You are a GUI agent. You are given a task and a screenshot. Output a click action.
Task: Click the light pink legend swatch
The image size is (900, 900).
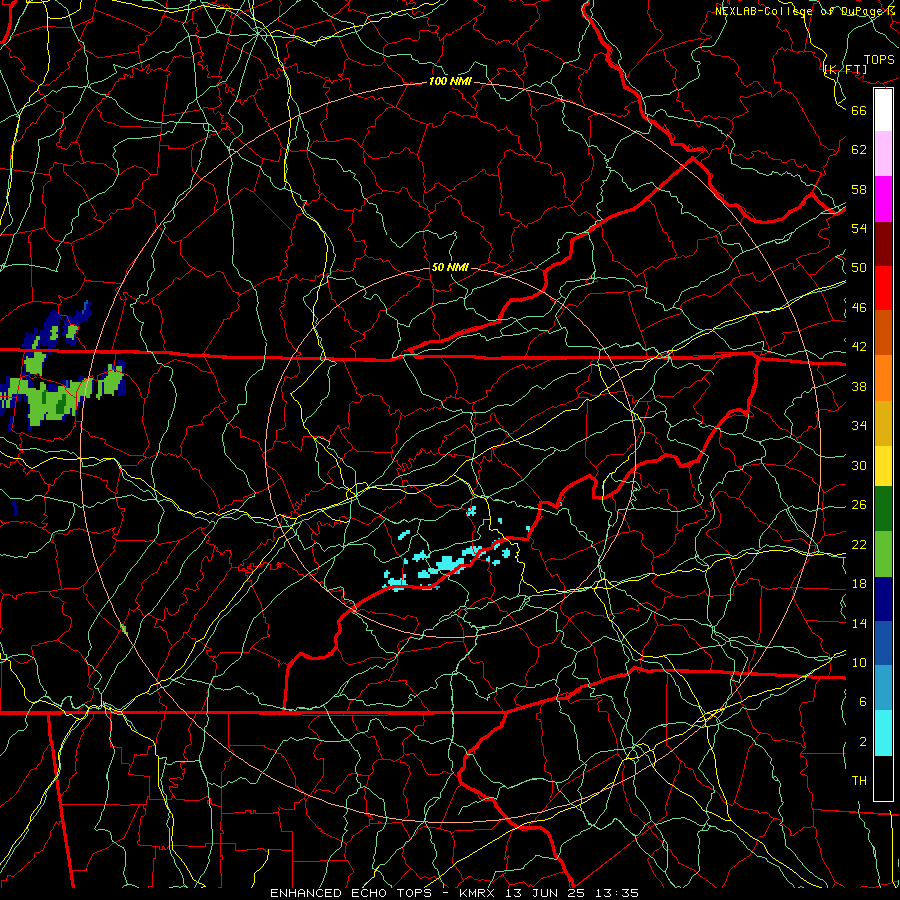tap(883, 154)
